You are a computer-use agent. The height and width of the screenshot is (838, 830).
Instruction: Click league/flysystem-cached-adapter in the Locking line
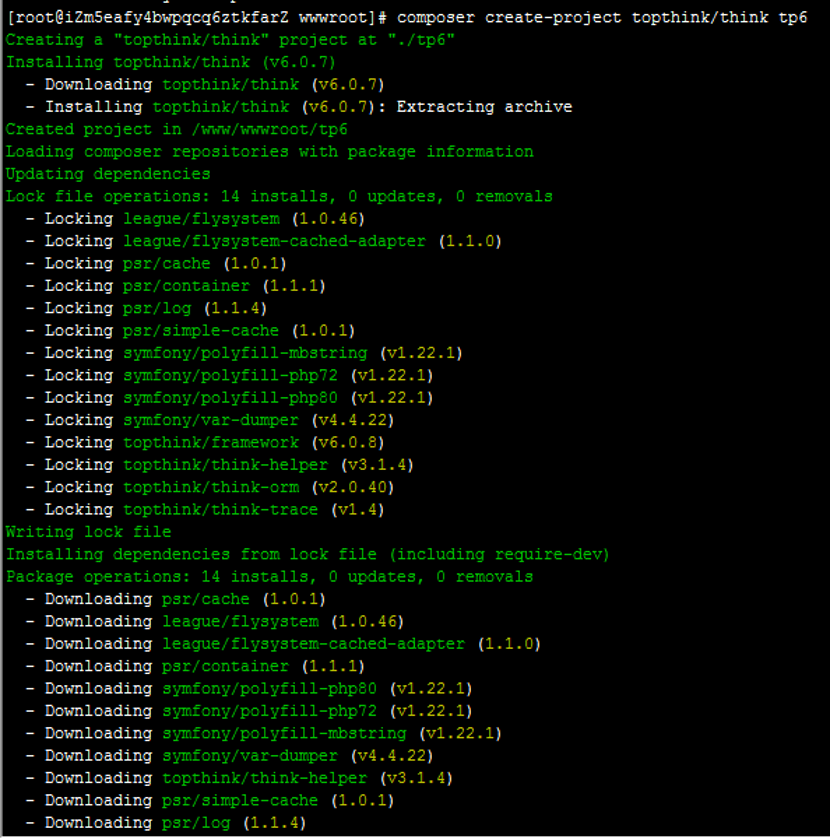(x=274, y=241)
